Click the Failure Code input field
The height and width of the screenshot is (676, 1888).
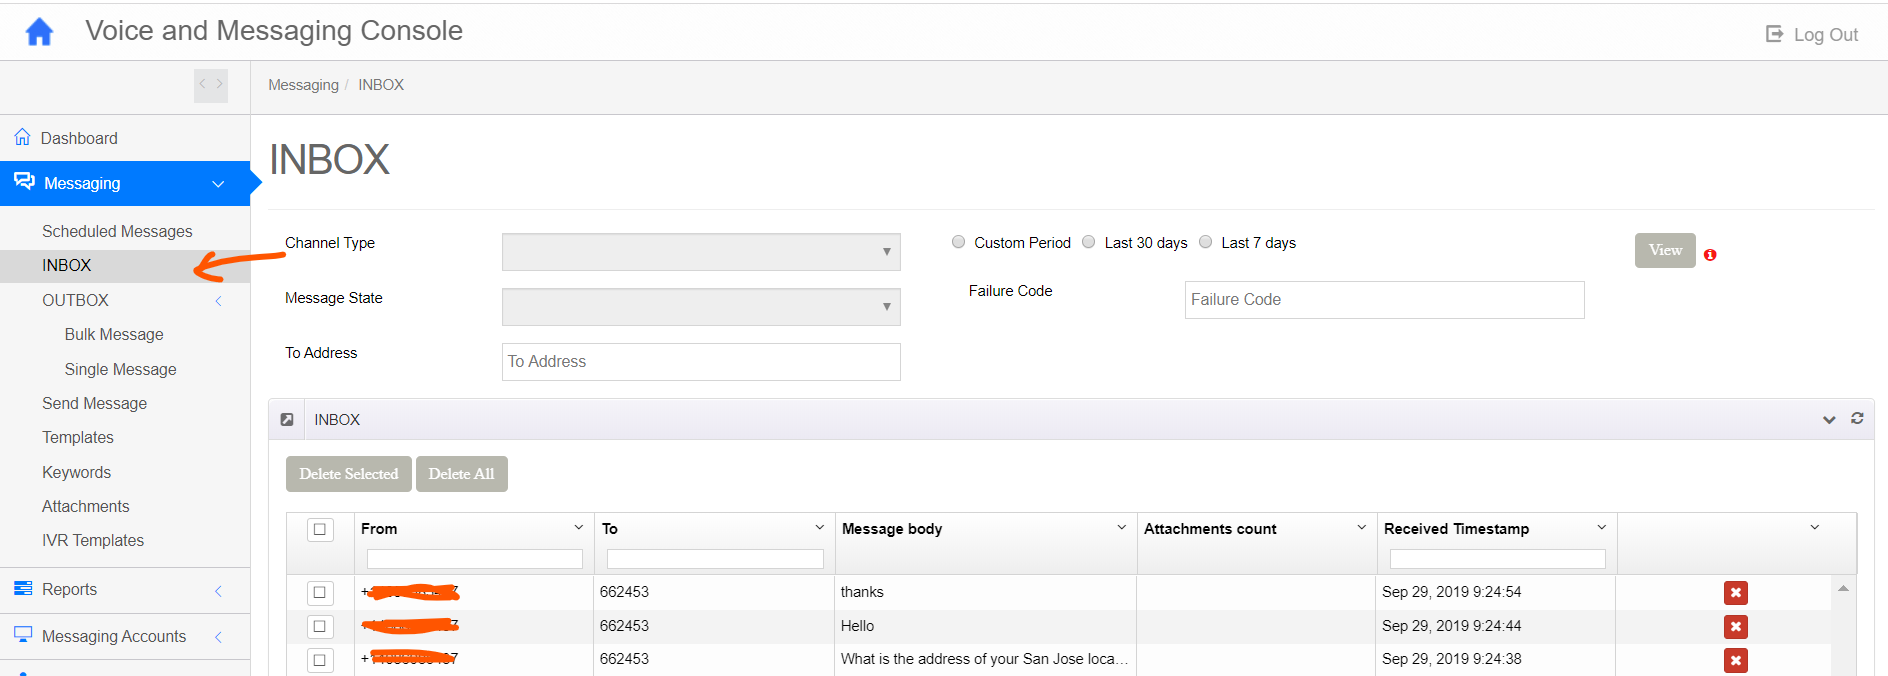tap(1384, 300)
